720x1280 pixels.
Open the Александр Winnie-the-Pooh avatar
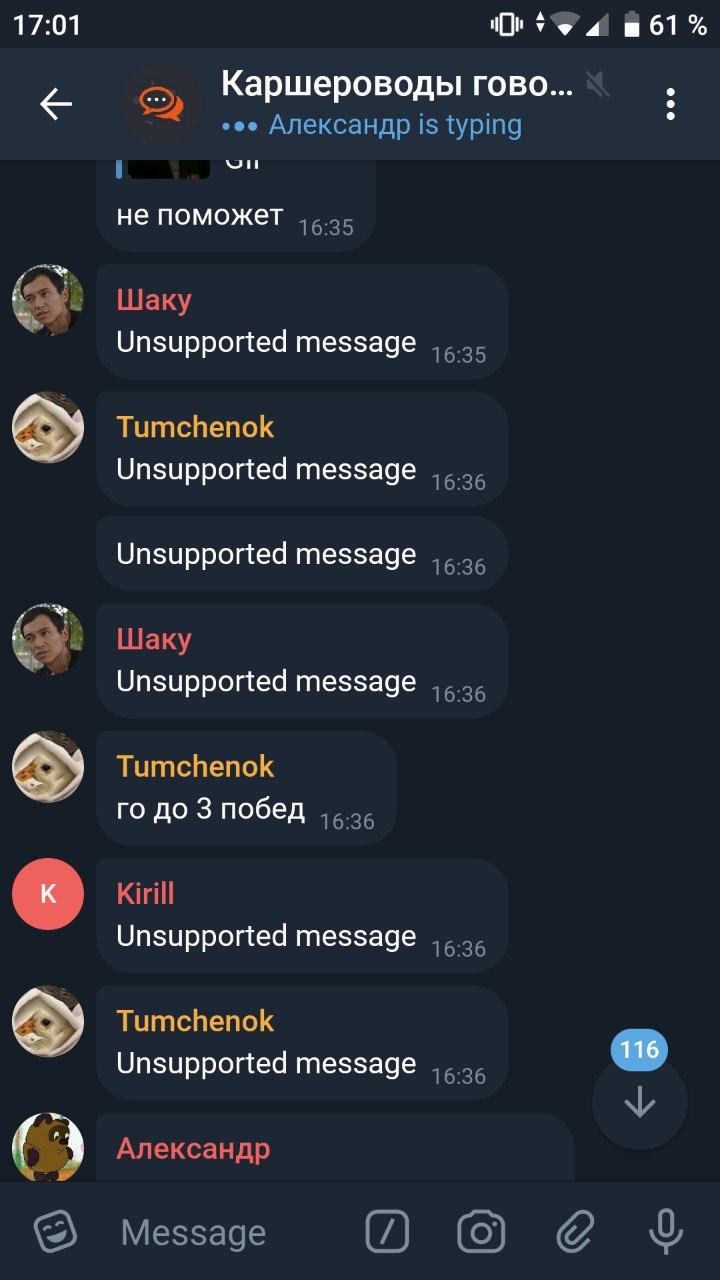48,1147
